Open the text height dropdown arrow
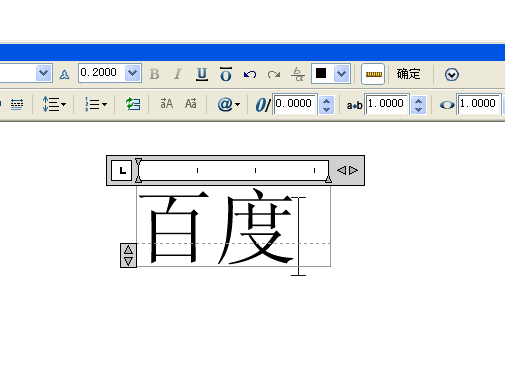This screenshot has height=374, width=505. coord(132,73)
